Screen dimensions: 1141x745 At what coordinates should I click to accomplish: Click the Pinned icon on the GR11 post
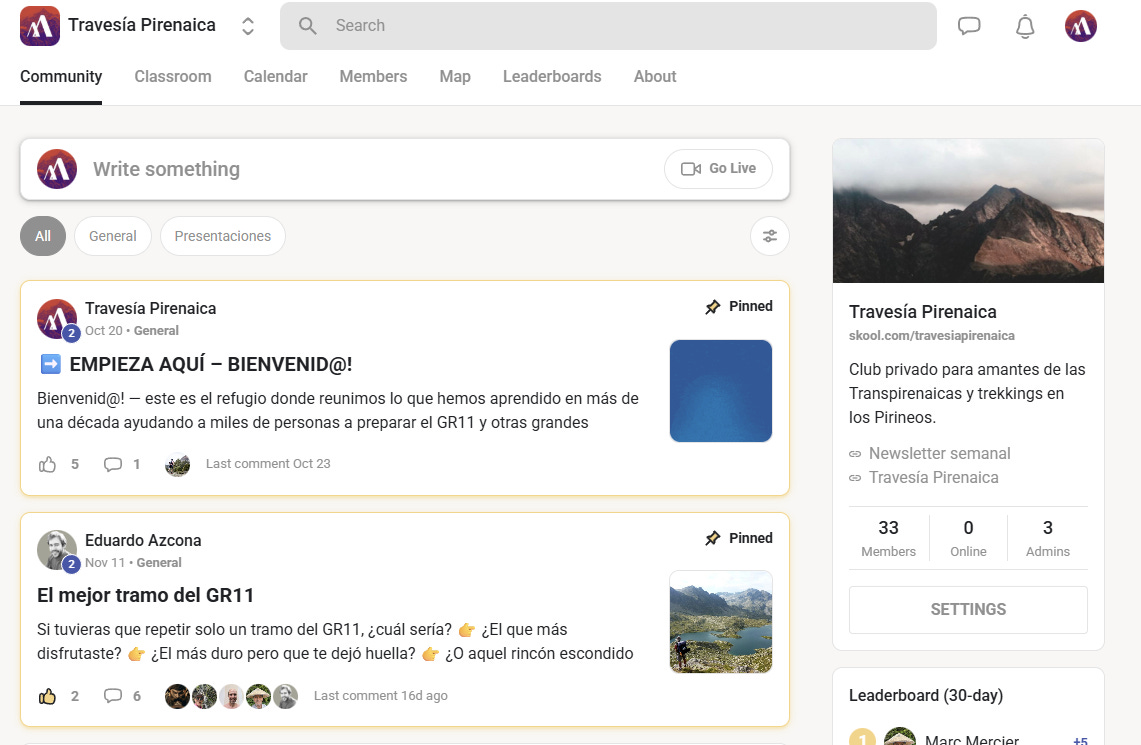(712, 538)
